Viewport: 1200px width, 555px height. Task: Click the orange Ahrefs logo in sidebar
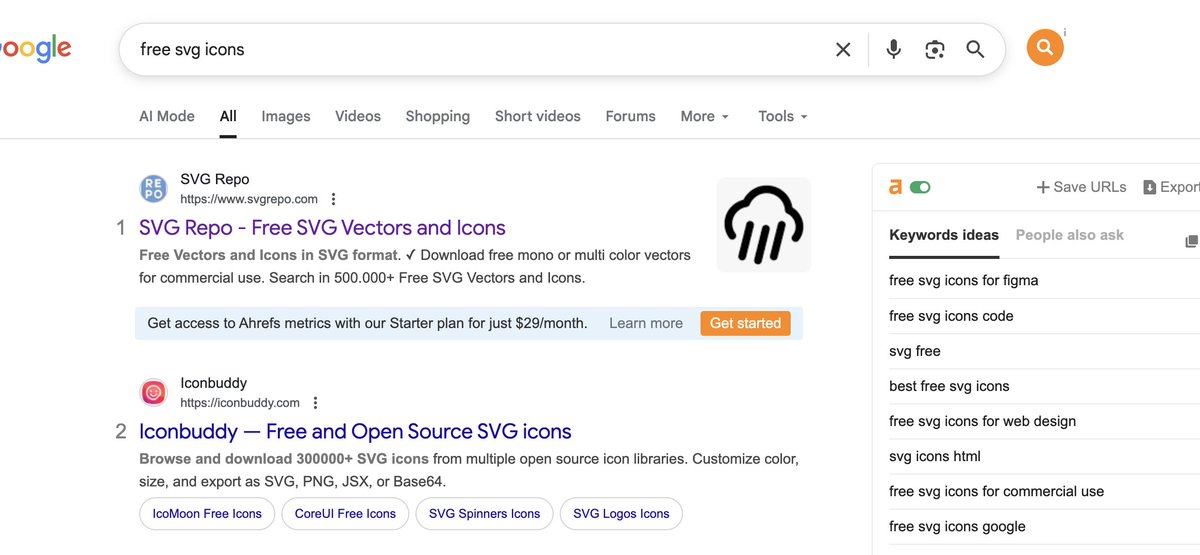[896, 187]
